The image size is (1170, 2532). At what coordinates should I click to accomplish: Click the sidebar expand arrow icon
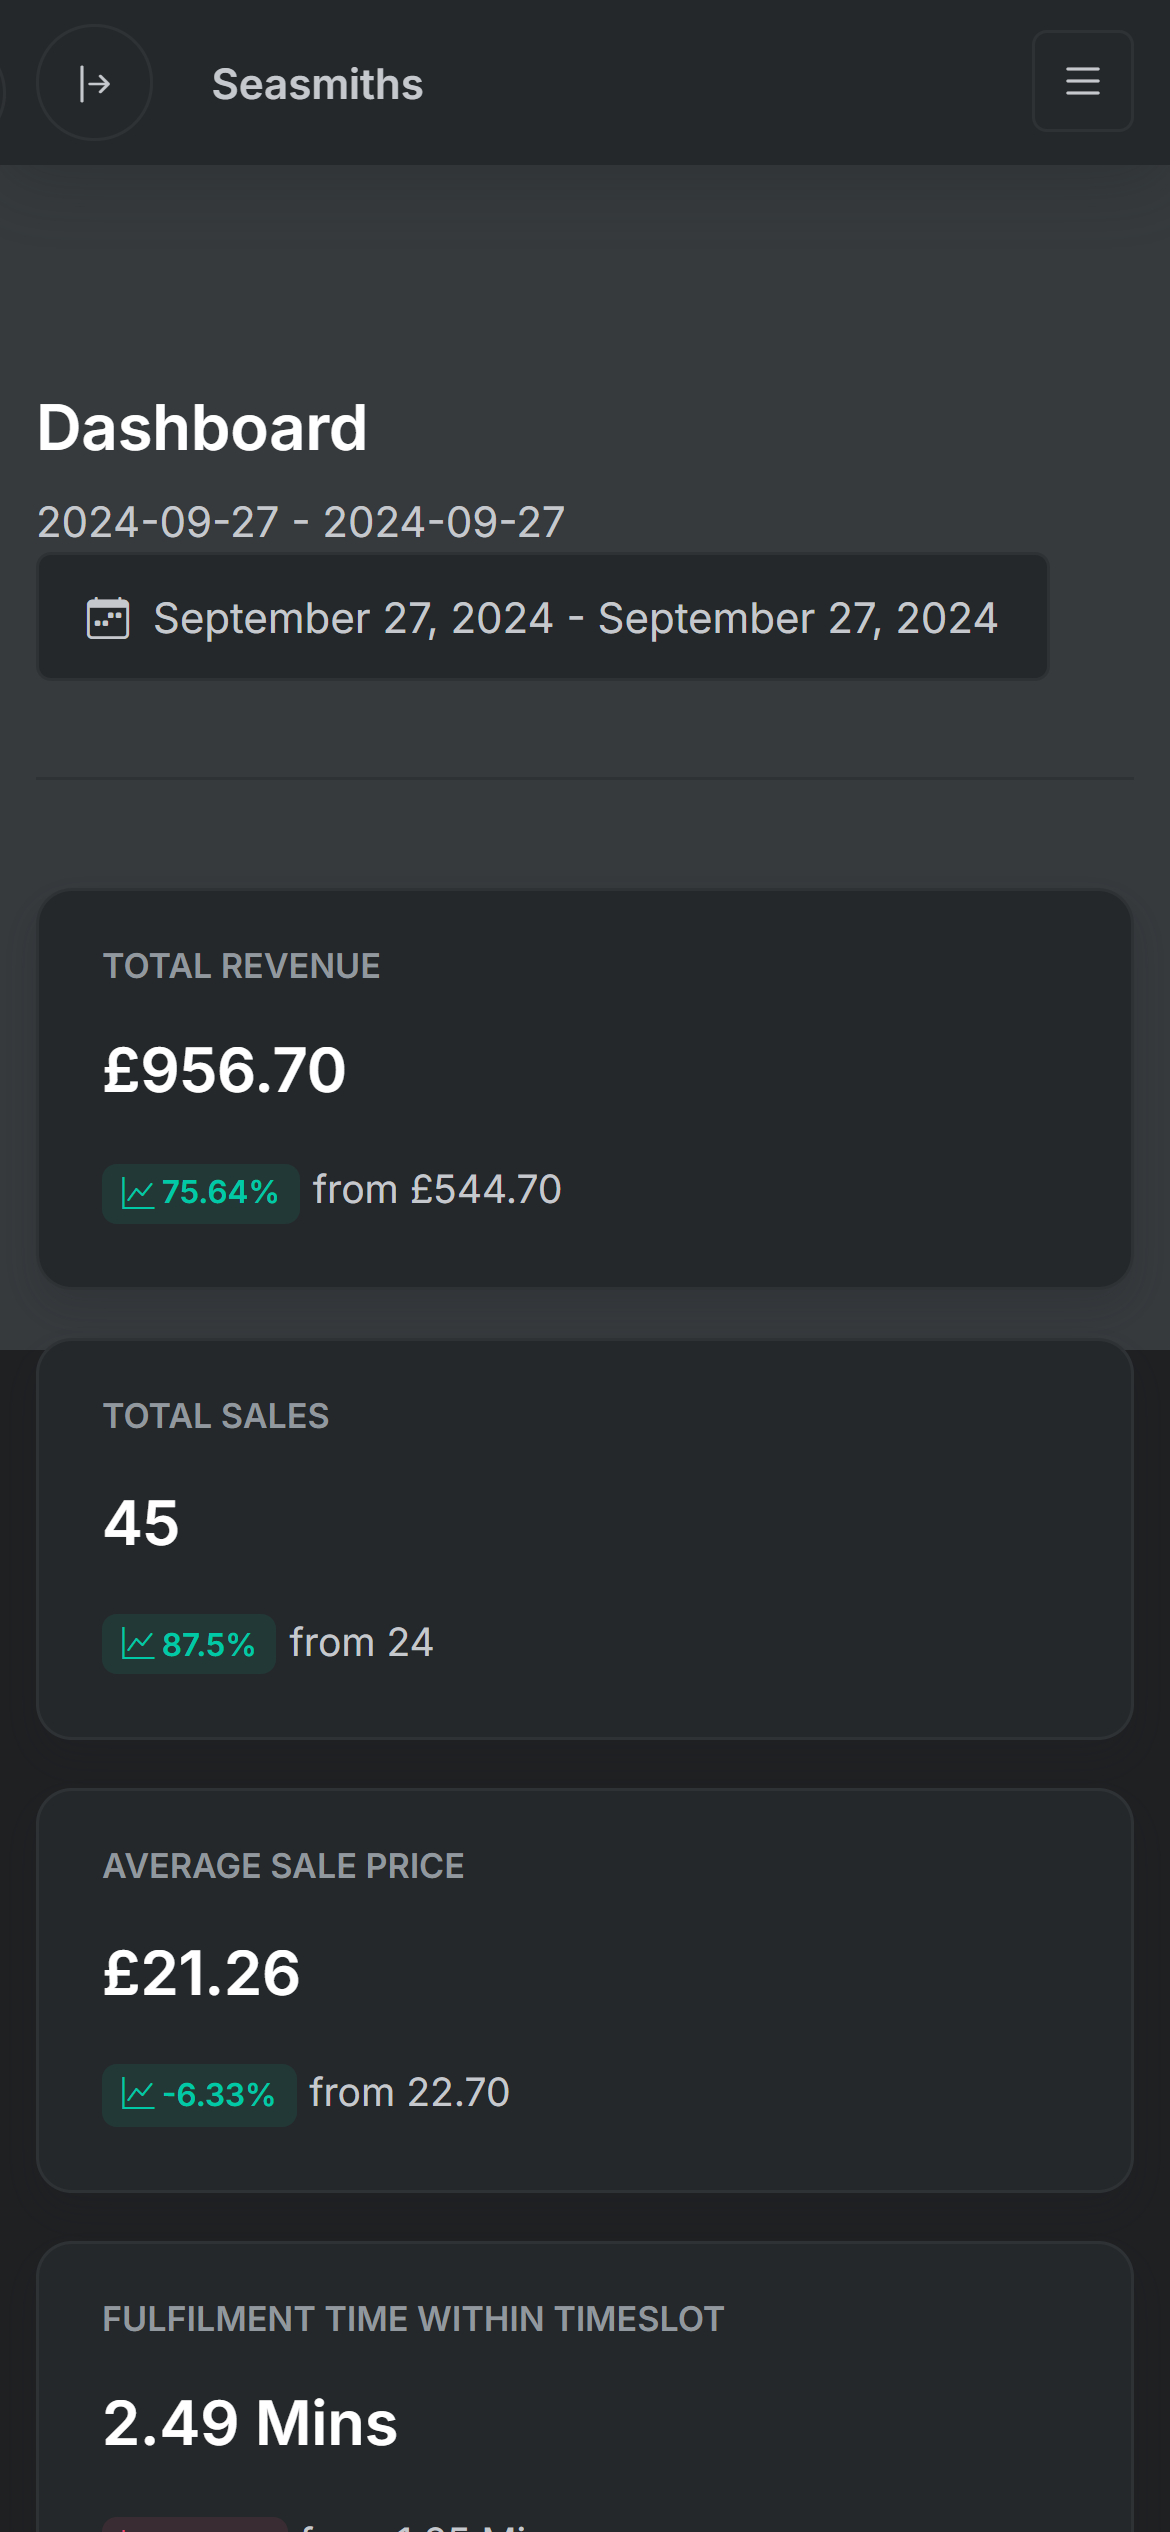pyautogui.click(x=94, y=83)
